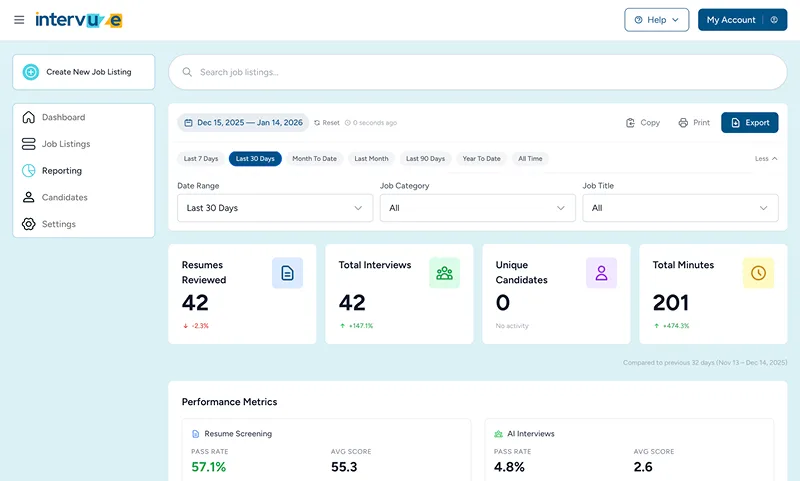Open Candidates from the sidebar
Screen dimensions: 800x481
click(x=64, y=197)
